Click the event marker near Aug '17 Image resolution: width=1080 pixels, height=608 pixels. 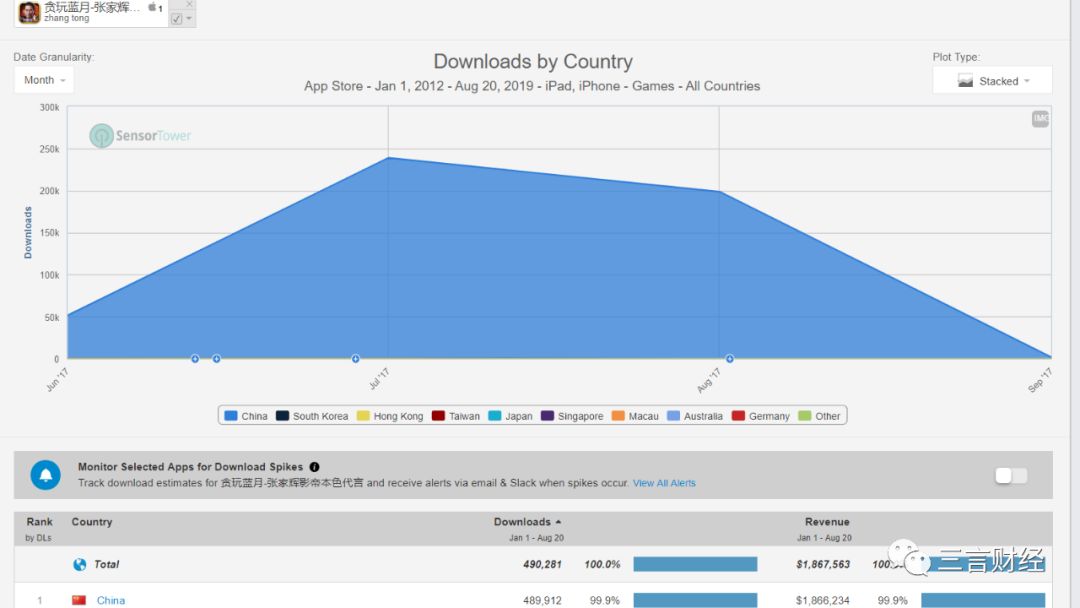pyautogui.click(x=730, y=359)
